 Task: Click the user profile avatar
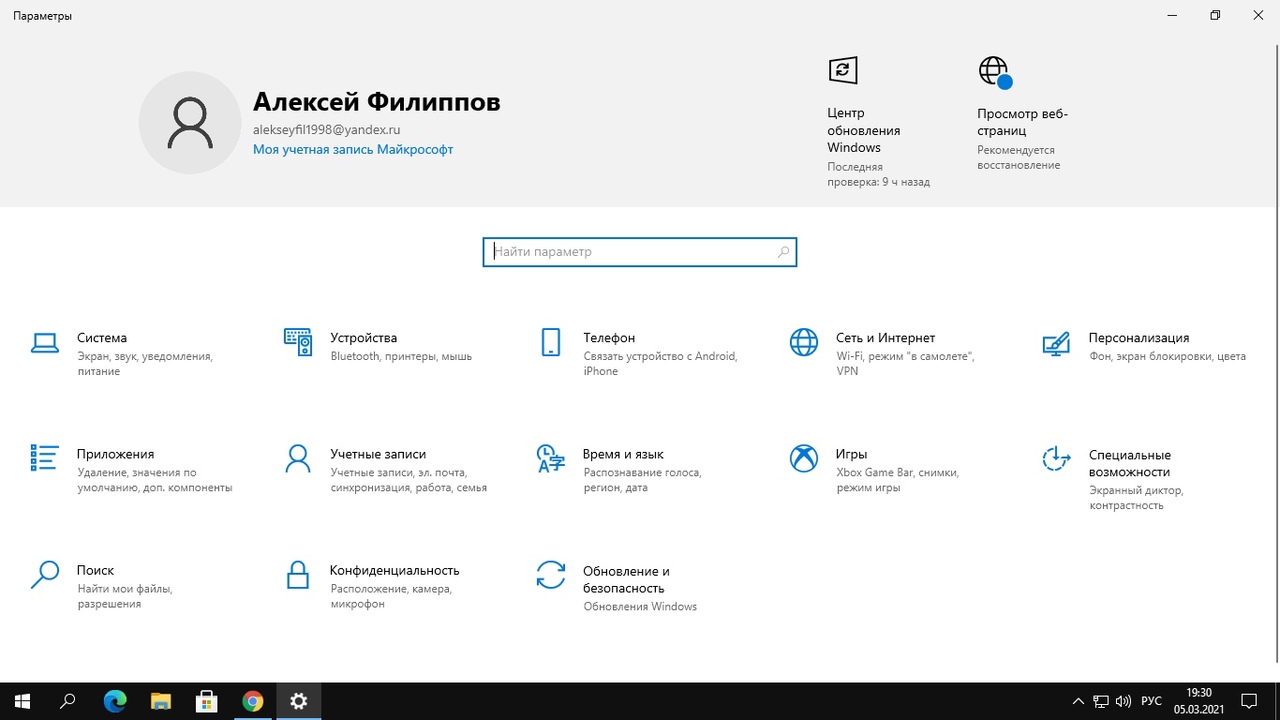190,122
